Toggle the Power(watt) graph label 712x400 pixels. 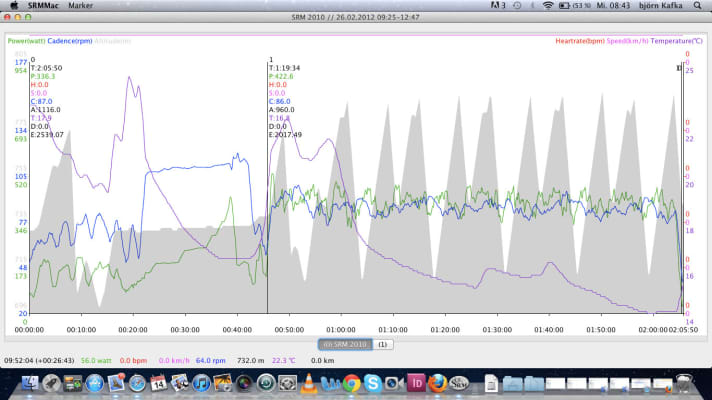click(25, 41)
